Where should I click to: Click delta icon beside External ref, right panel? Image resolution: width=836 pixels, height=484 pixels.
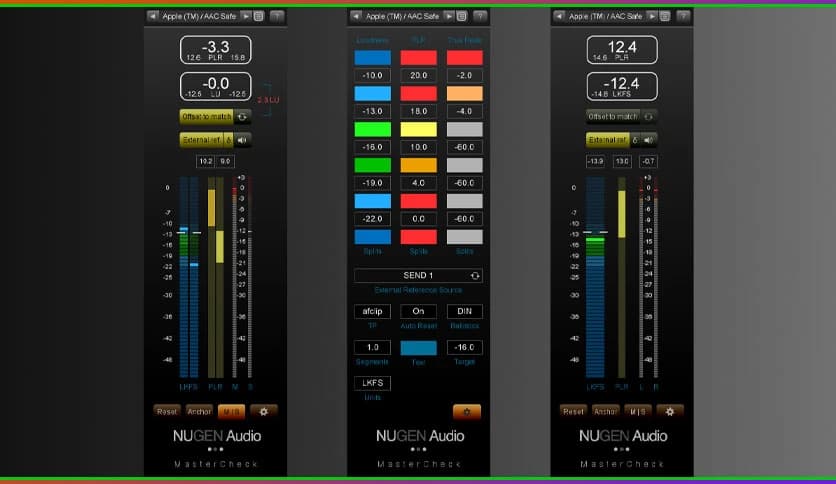(635, 140)
